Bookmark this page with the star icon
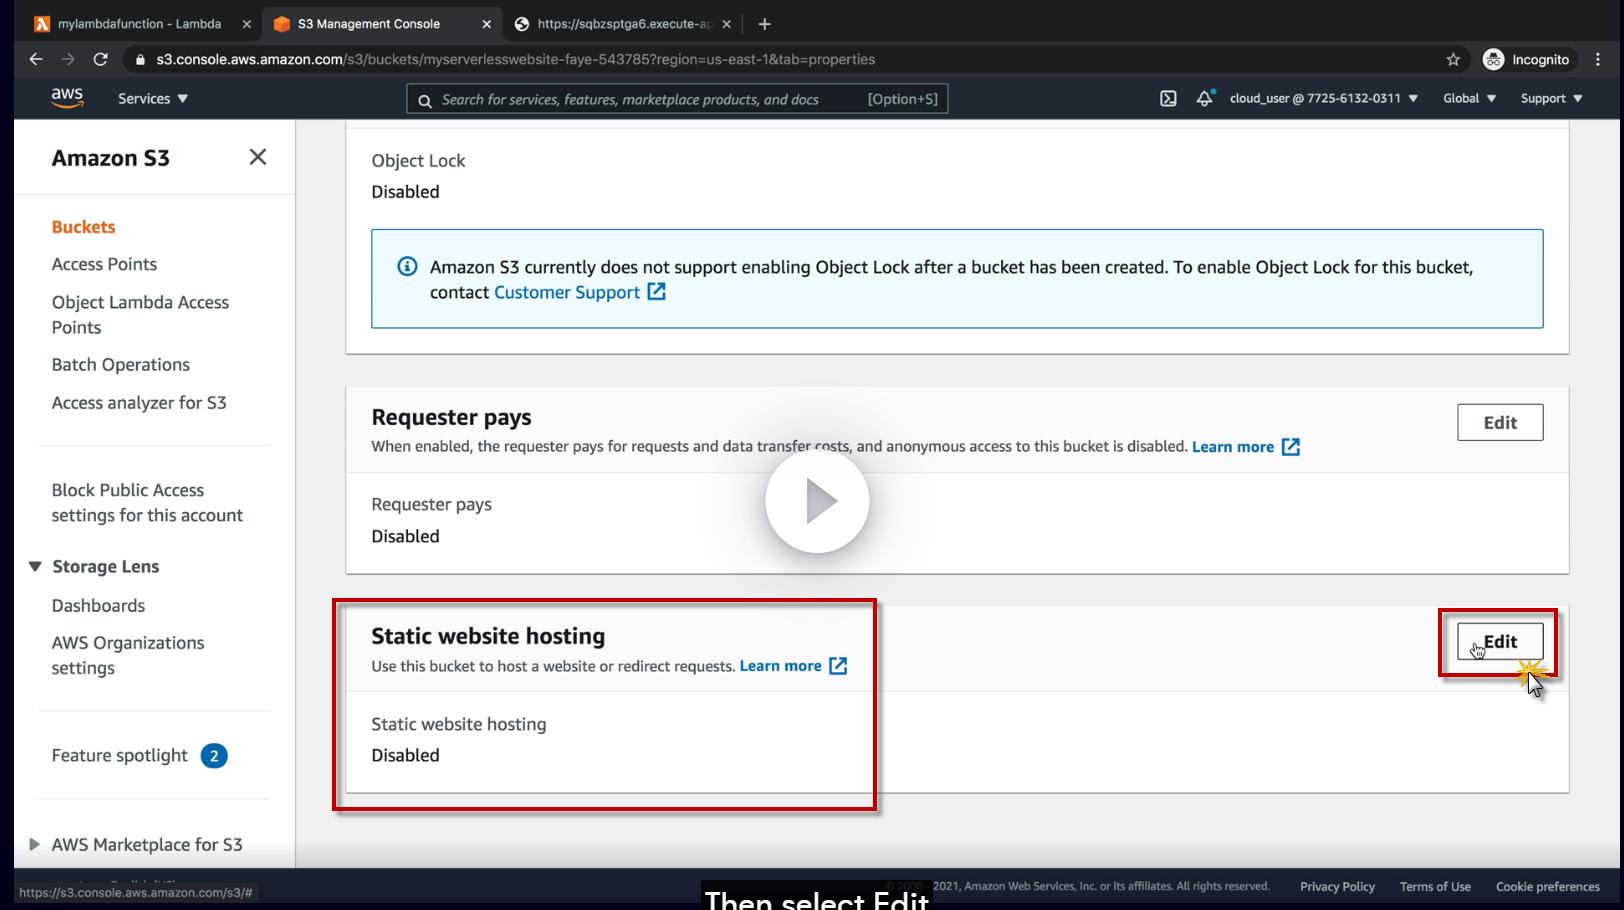 click(1453, 59)
